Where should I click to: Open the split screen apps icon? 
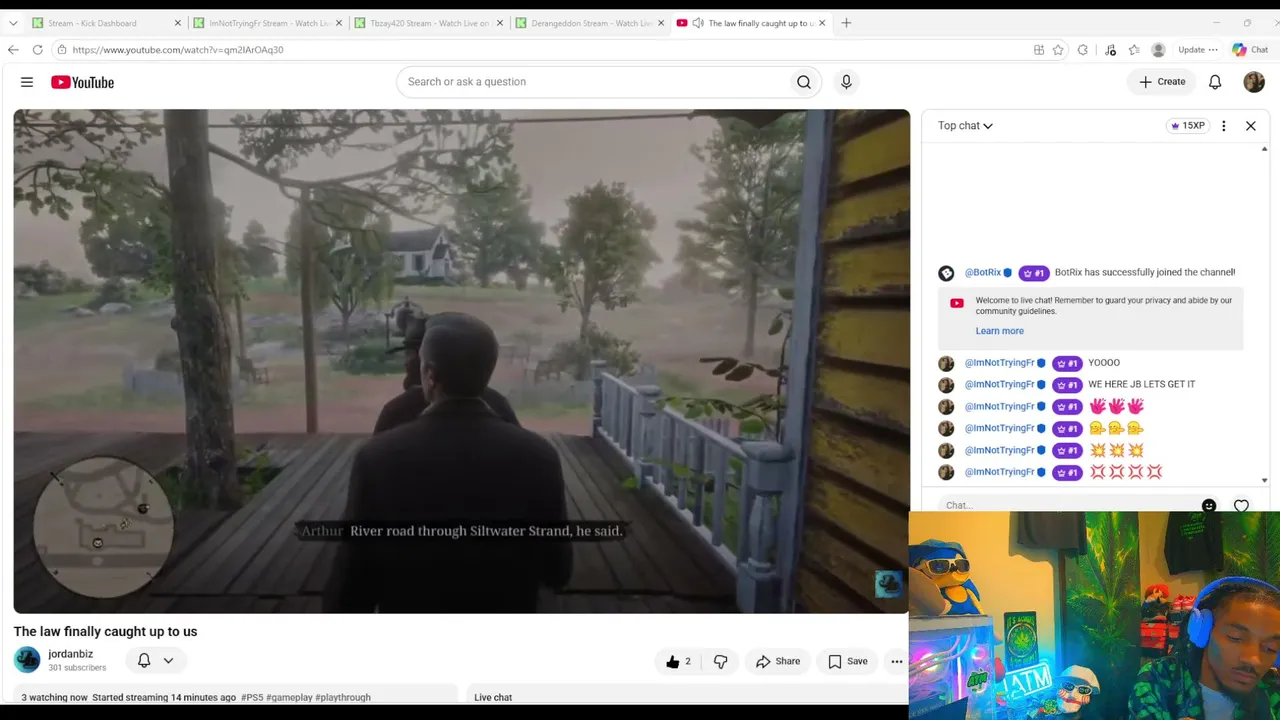(1039, 50)
